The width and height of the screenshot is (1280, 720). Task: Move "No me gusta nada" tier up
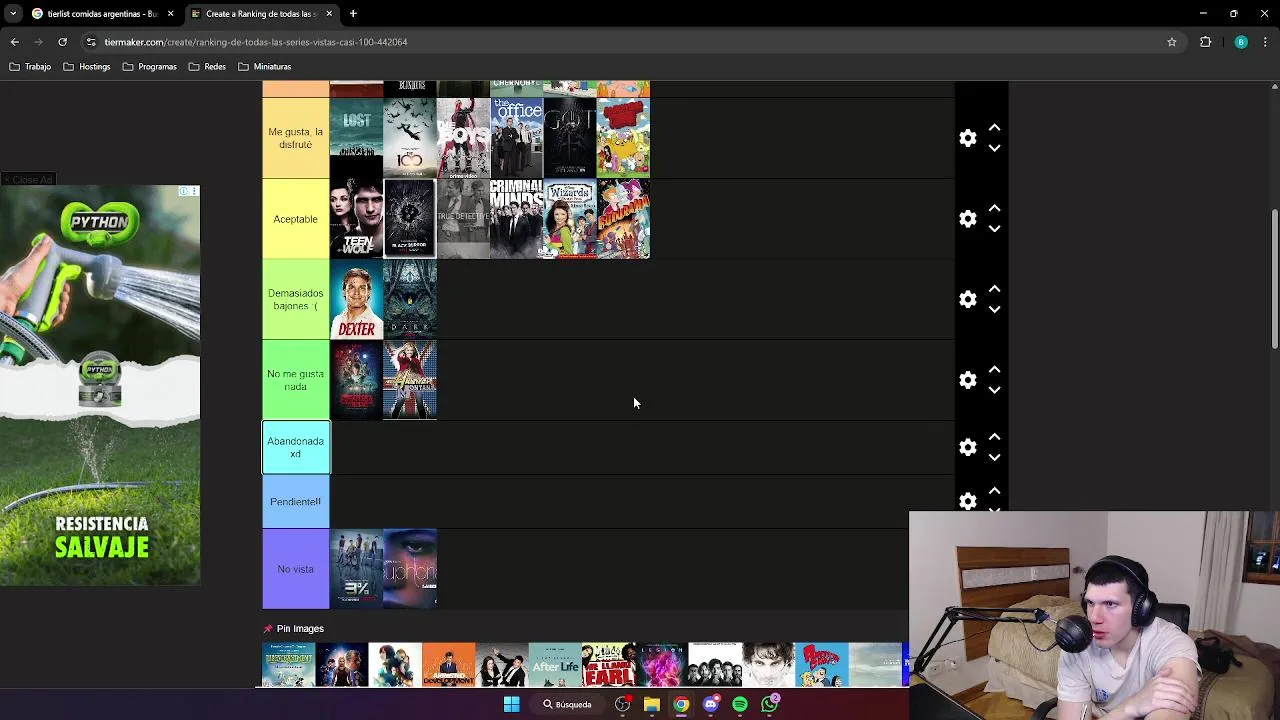[x=994, y=370]
